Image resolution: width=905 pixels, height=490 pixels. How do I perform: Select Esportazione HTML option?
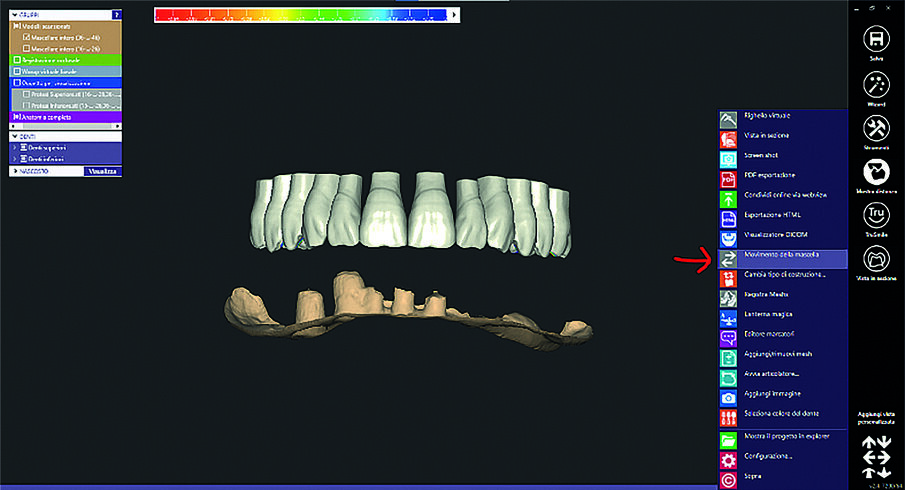tap(782, 219)
